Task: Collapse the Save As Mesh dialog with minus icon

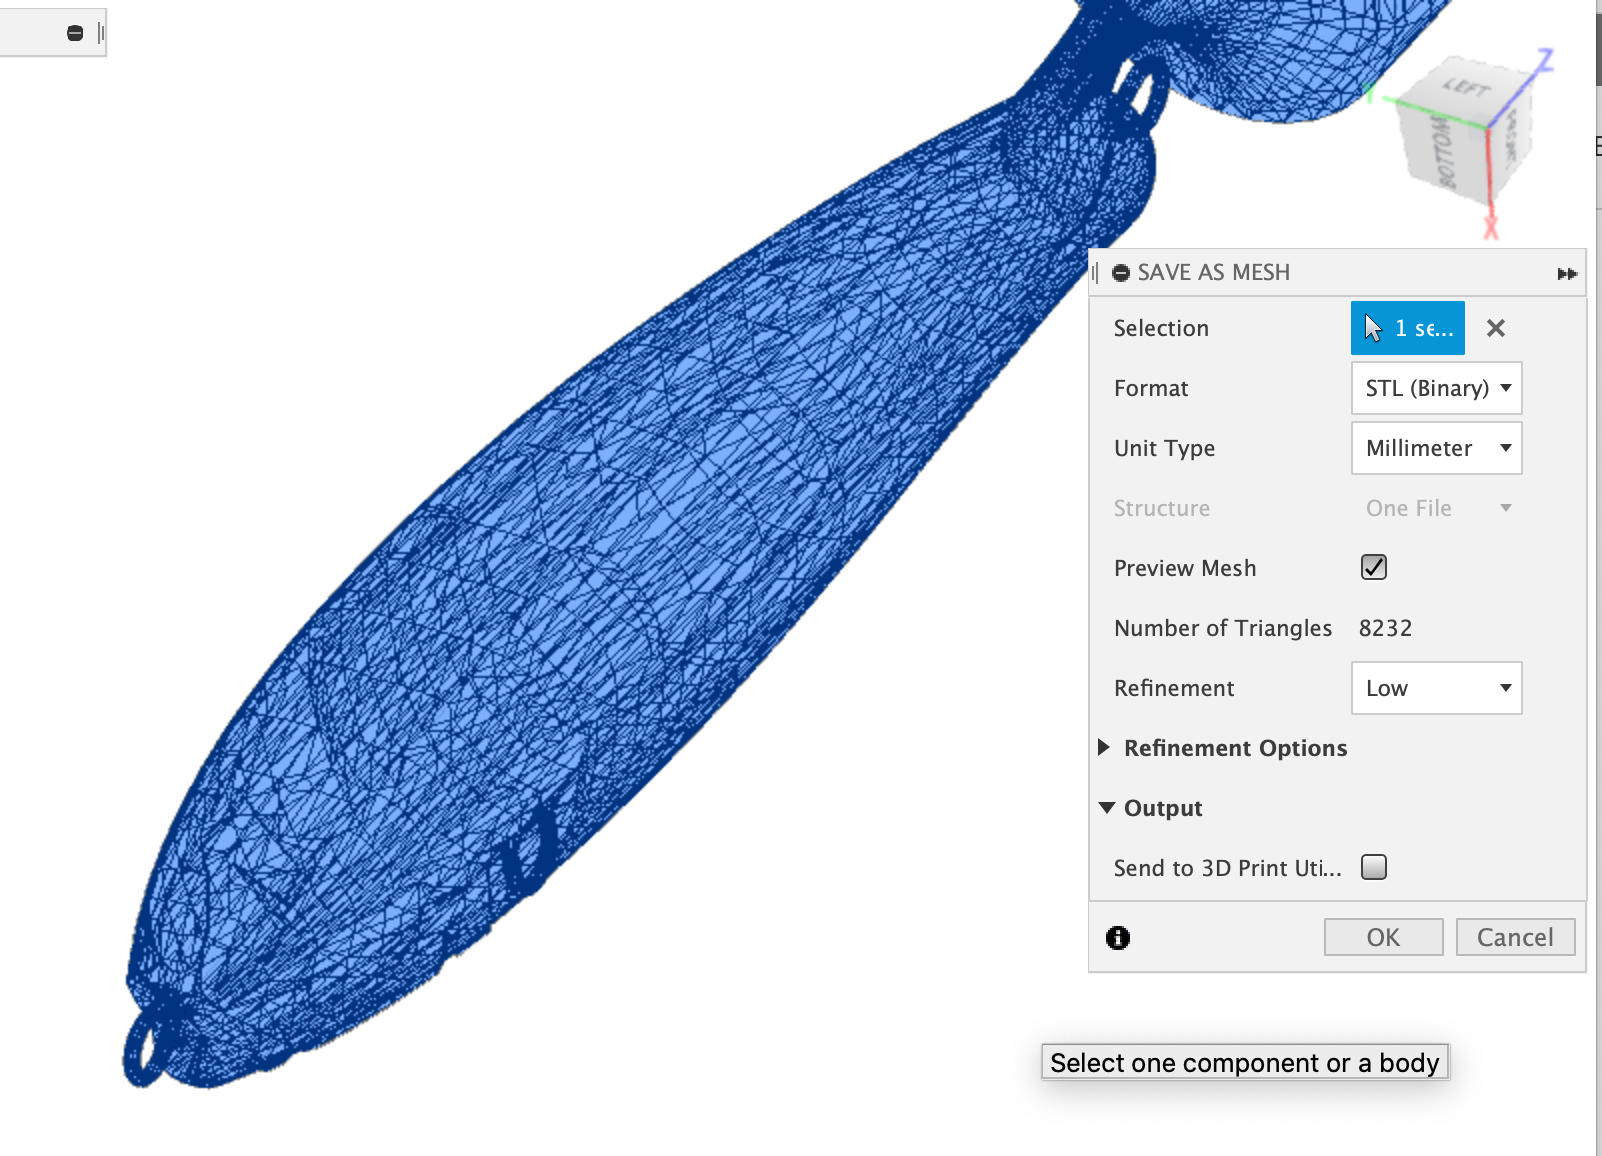Action: pos(1121,273)
